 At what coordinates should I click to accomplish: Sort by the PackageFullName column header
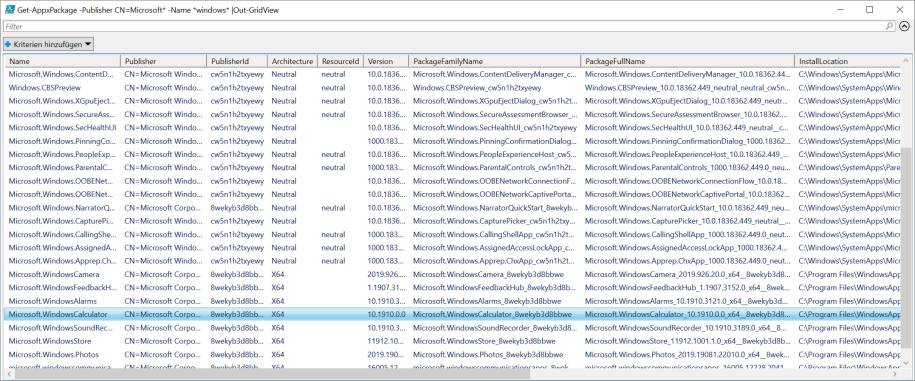click(x=687, y=61)
